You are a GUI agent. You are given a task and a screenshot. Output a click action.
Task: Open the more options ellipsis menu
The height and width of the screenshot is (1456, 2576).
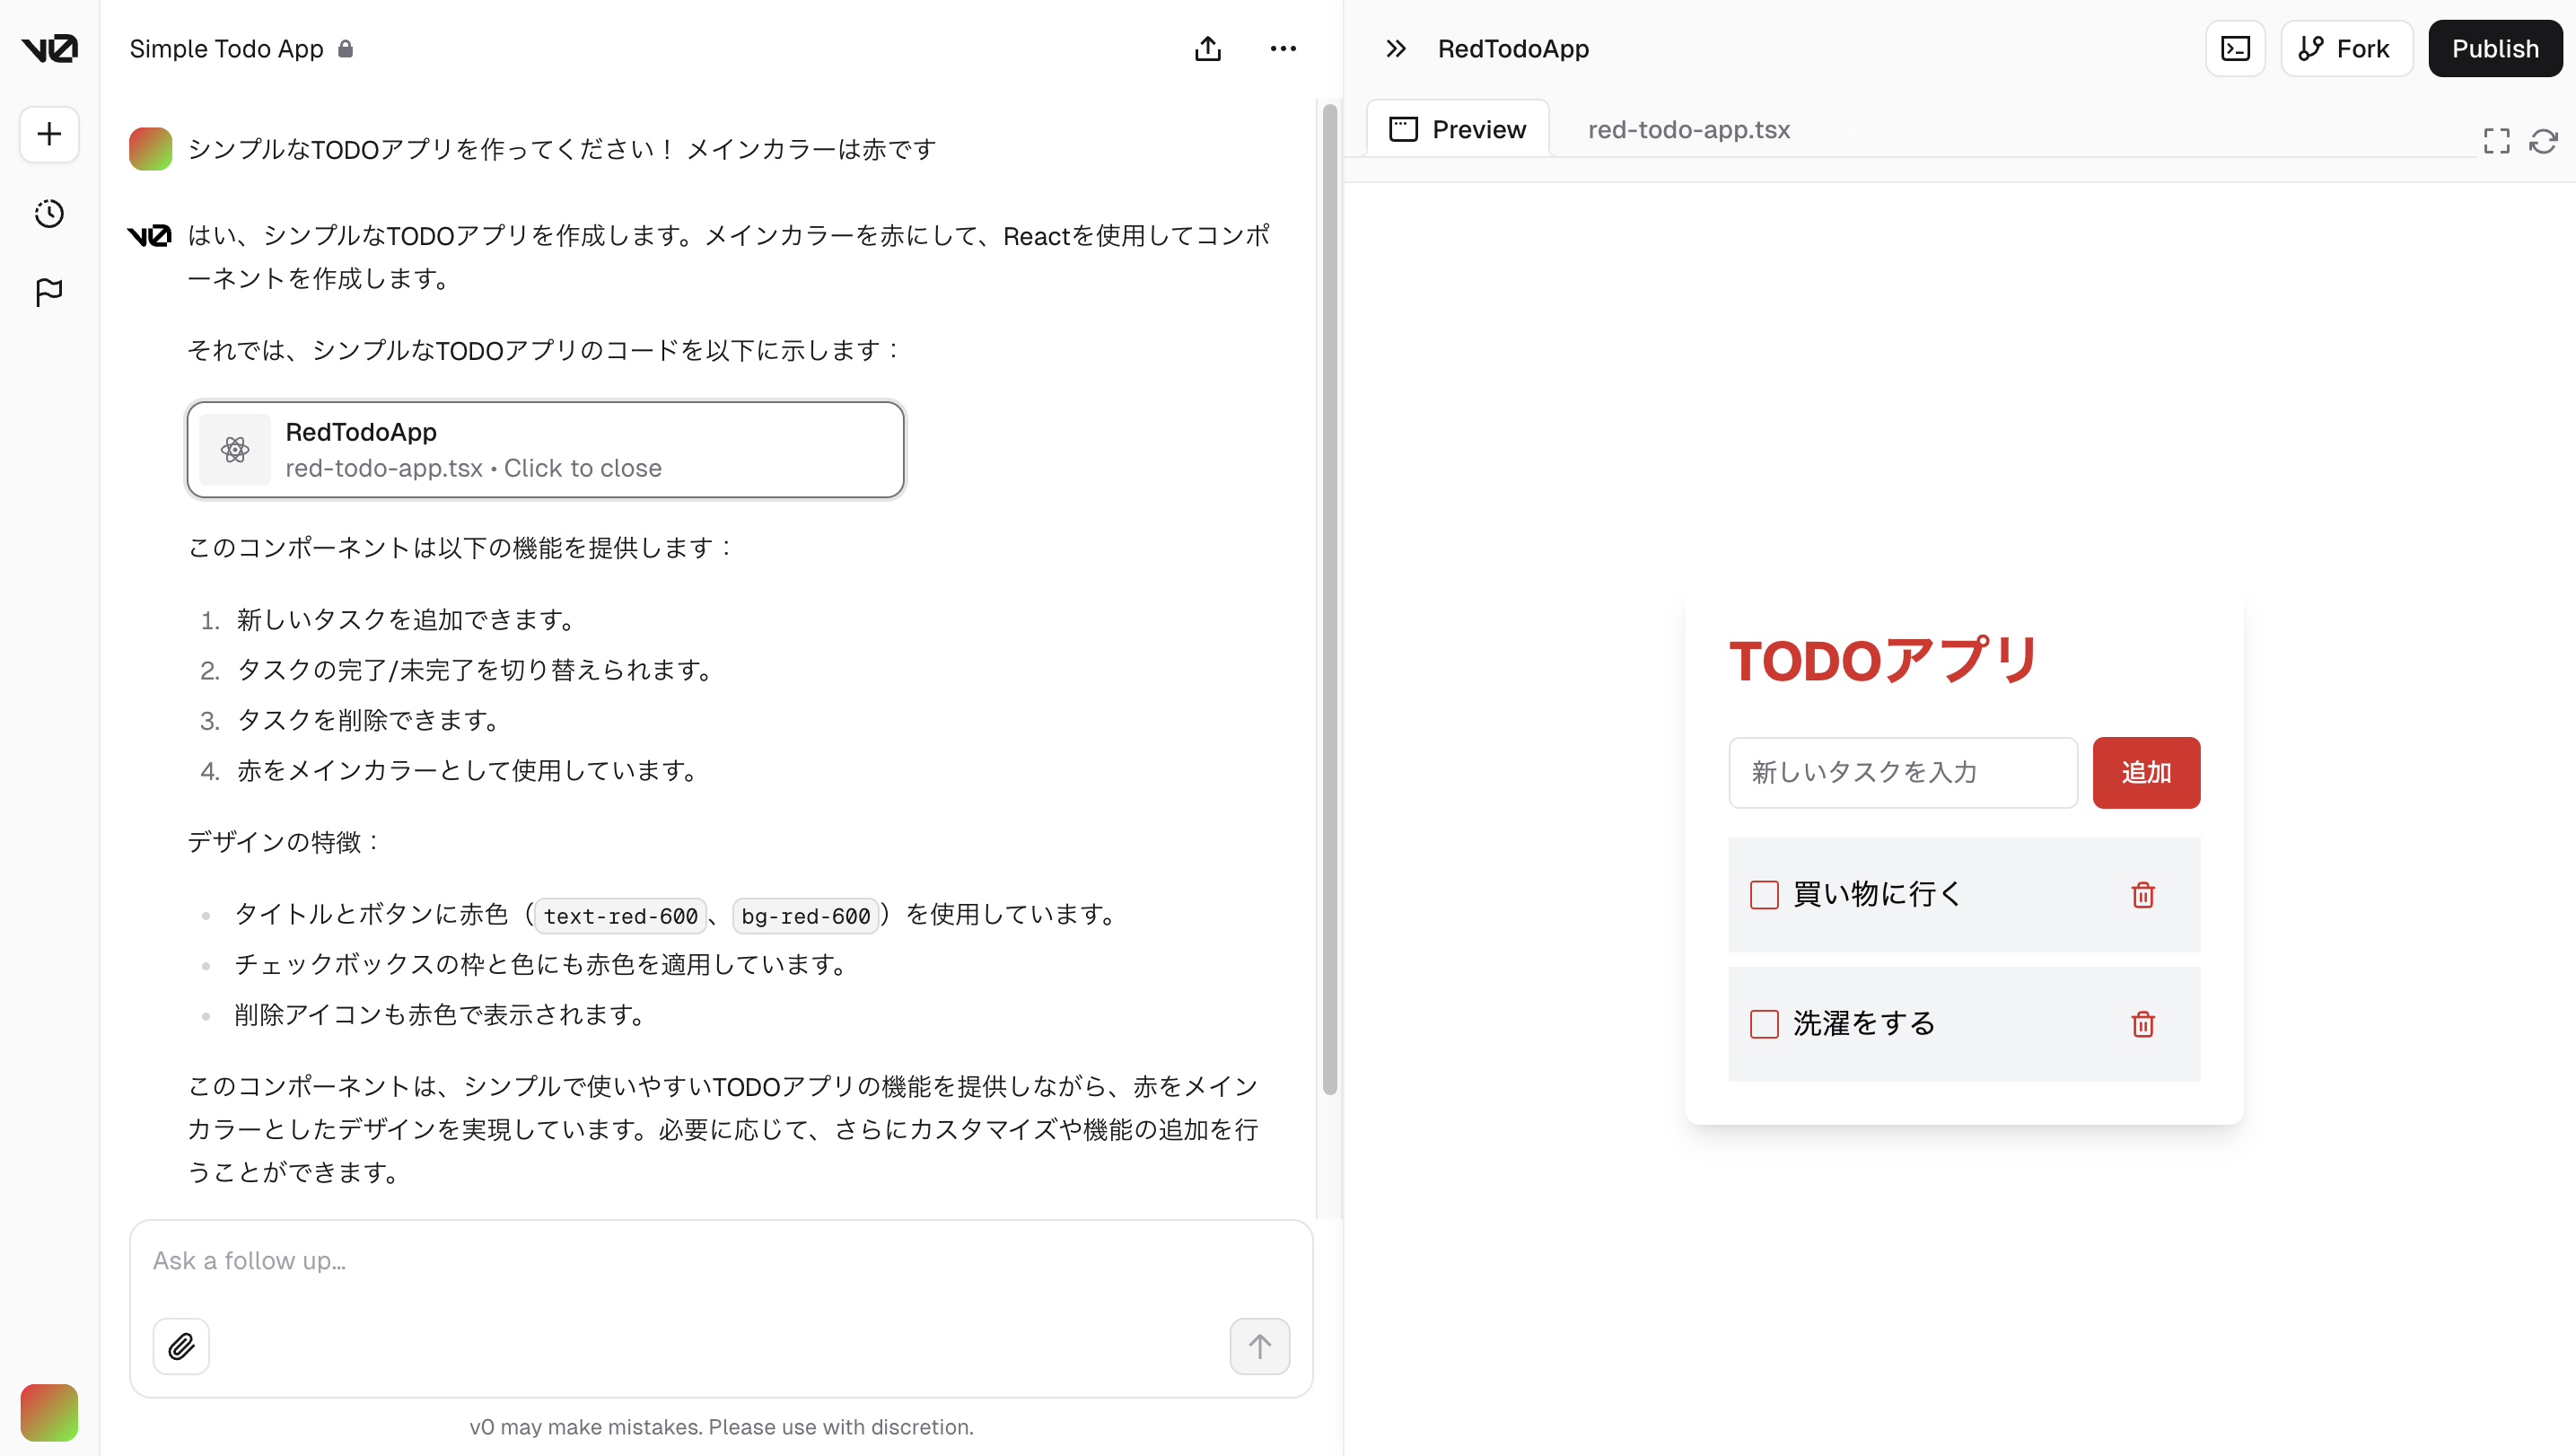[1283, 48]
